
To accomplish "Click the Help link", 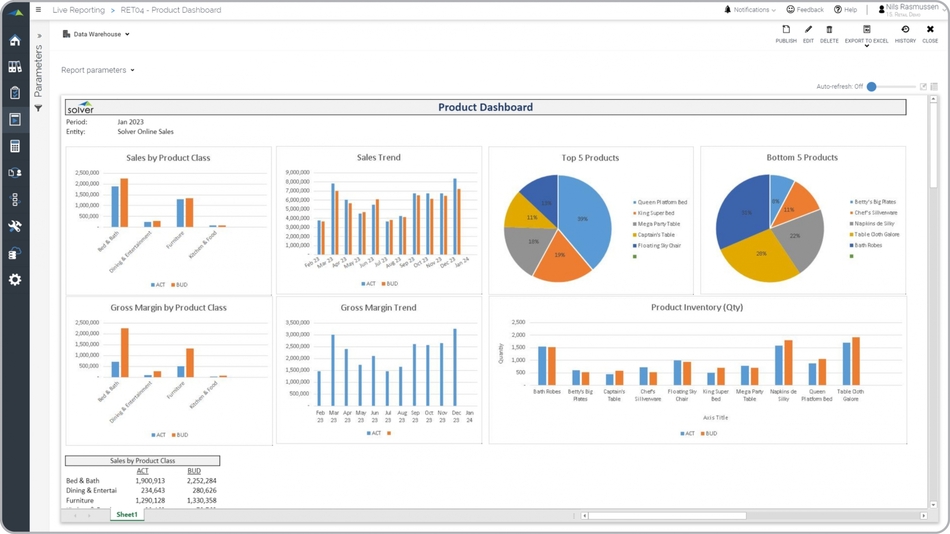I will click(845, 10).
